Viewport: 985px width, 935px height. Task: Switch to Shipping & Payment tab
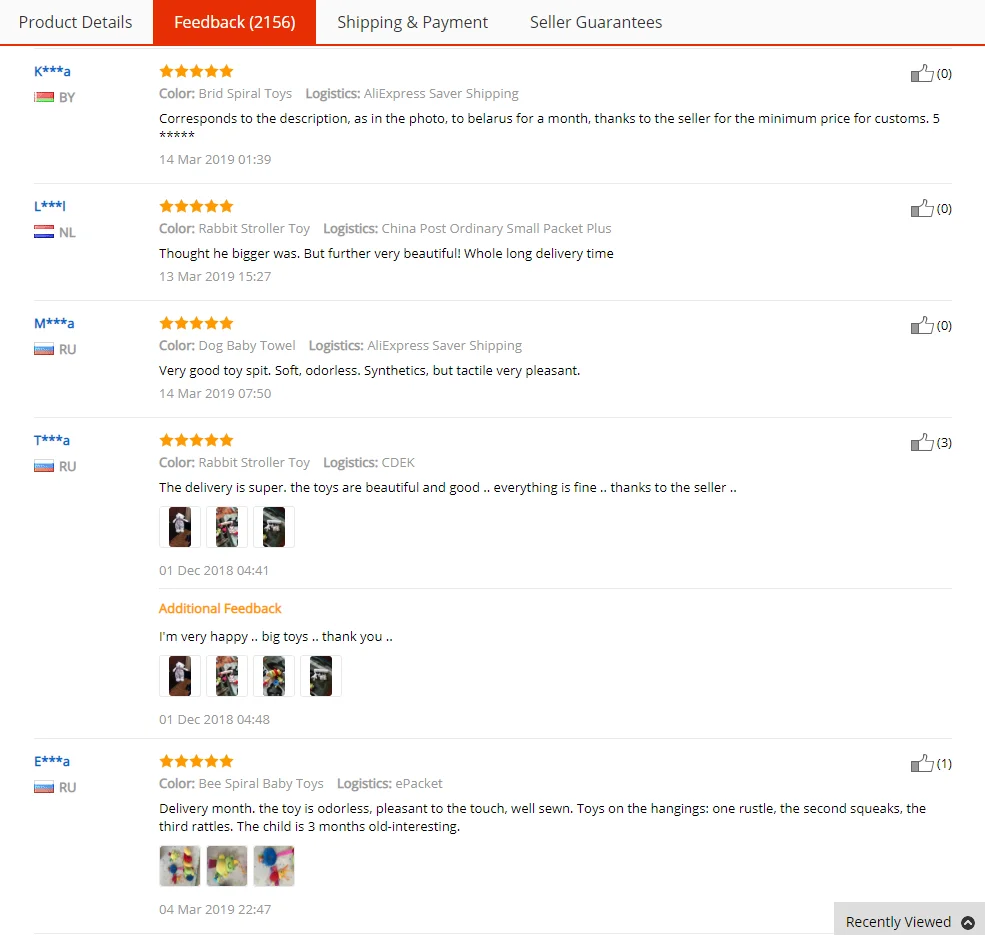(412, 22)
